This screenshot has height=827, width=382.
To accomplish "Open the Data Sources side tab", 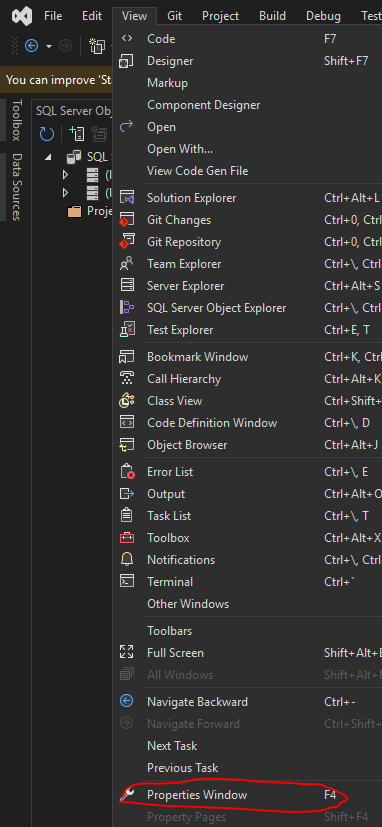I will coord(17,187).
